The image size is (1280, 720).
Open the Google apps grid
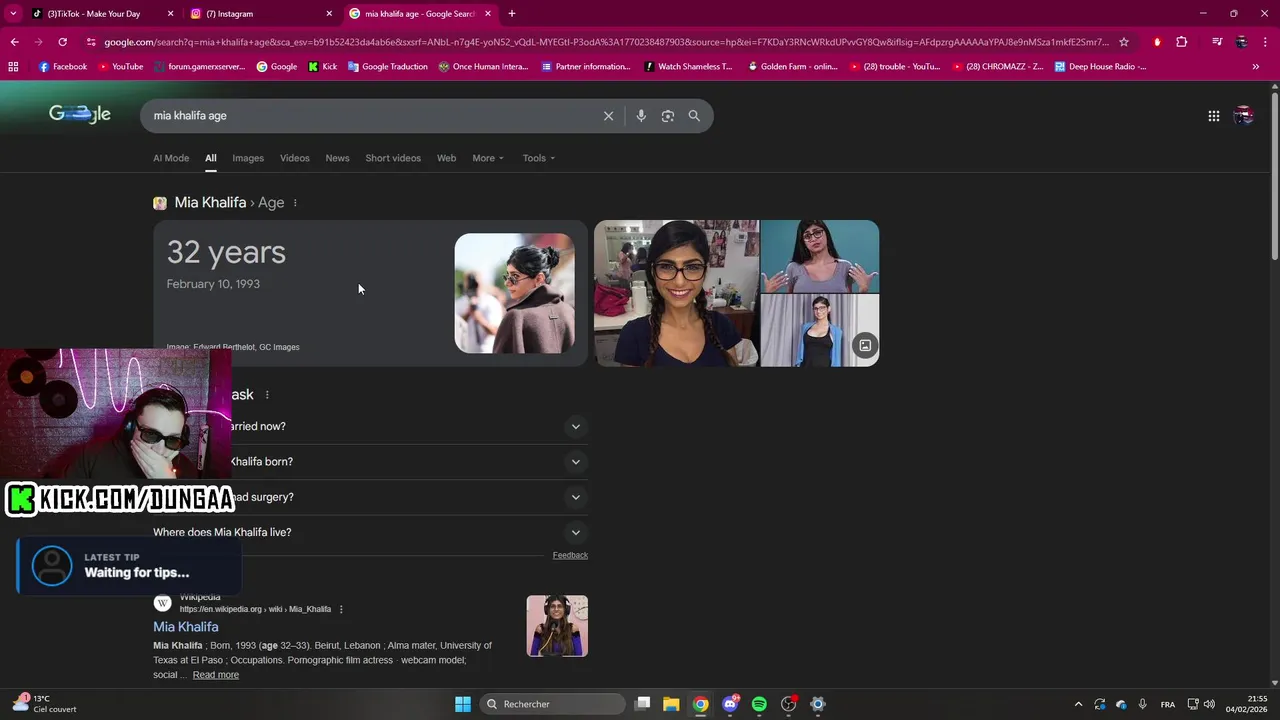1213,116
